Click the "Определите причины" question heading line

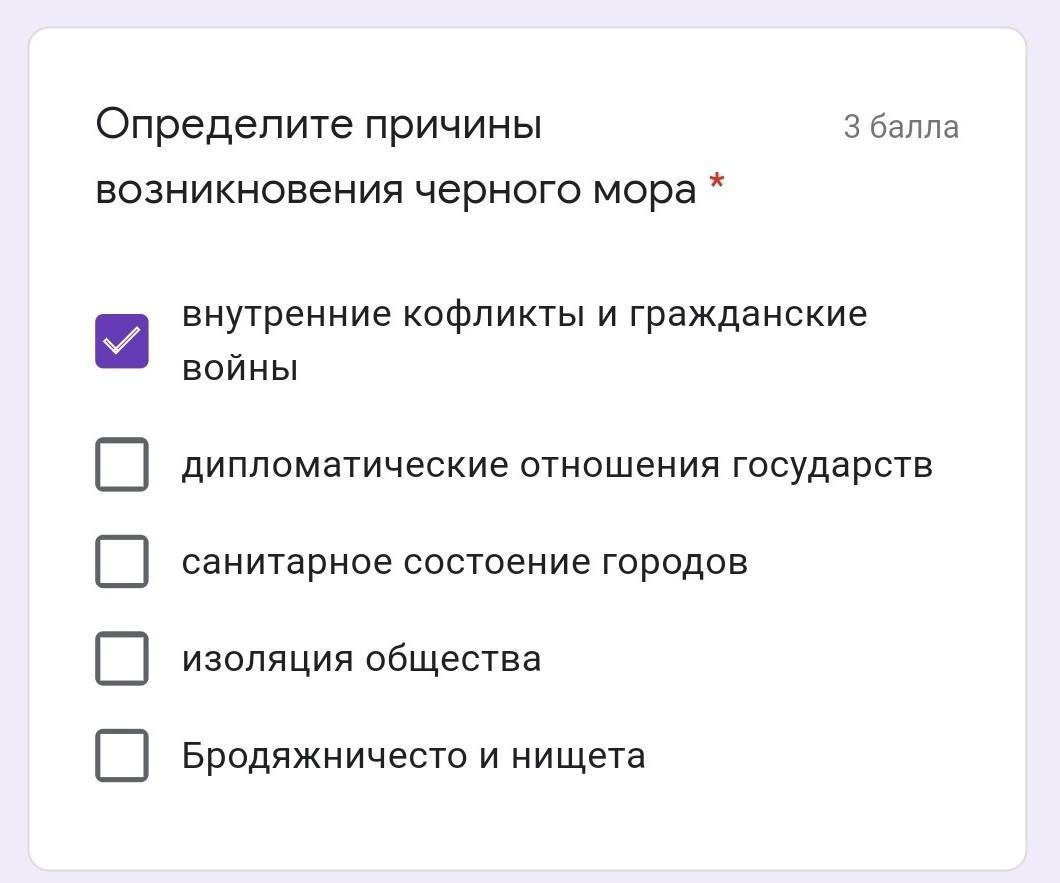pos(319,126)
